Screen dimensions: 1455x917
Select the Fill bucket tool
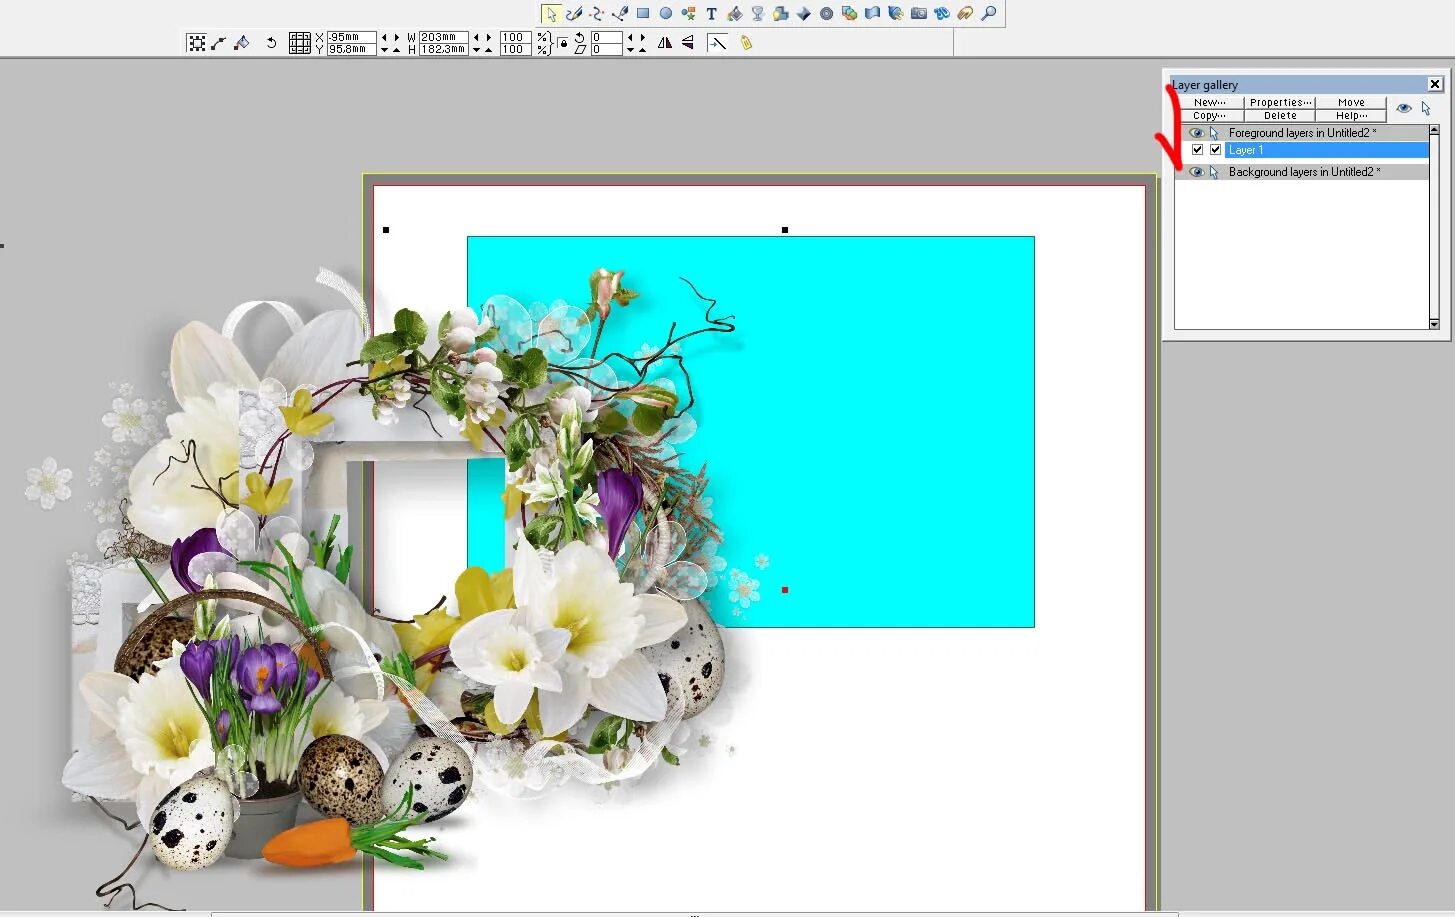coord(735,14)
